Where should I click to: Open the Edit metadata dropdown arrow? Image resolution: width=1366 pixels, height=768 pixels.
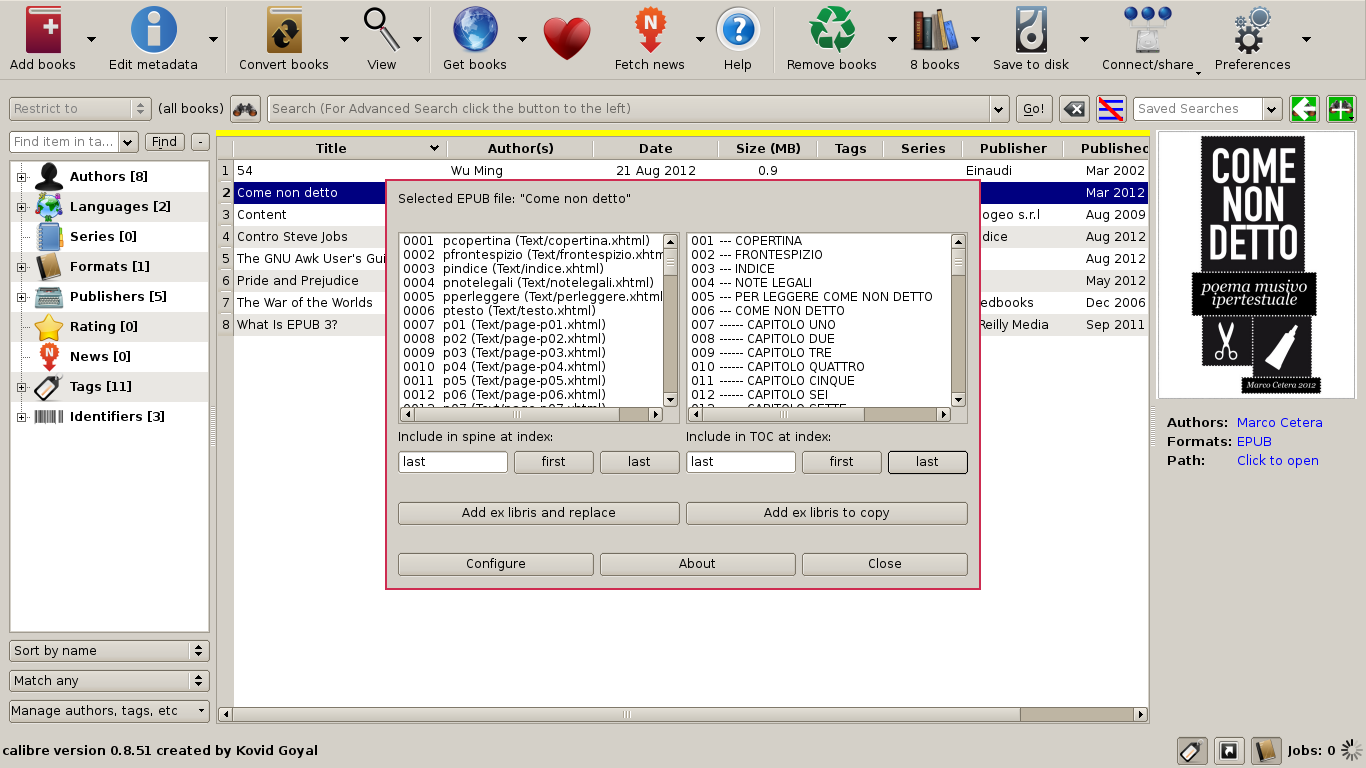[213, 39]
